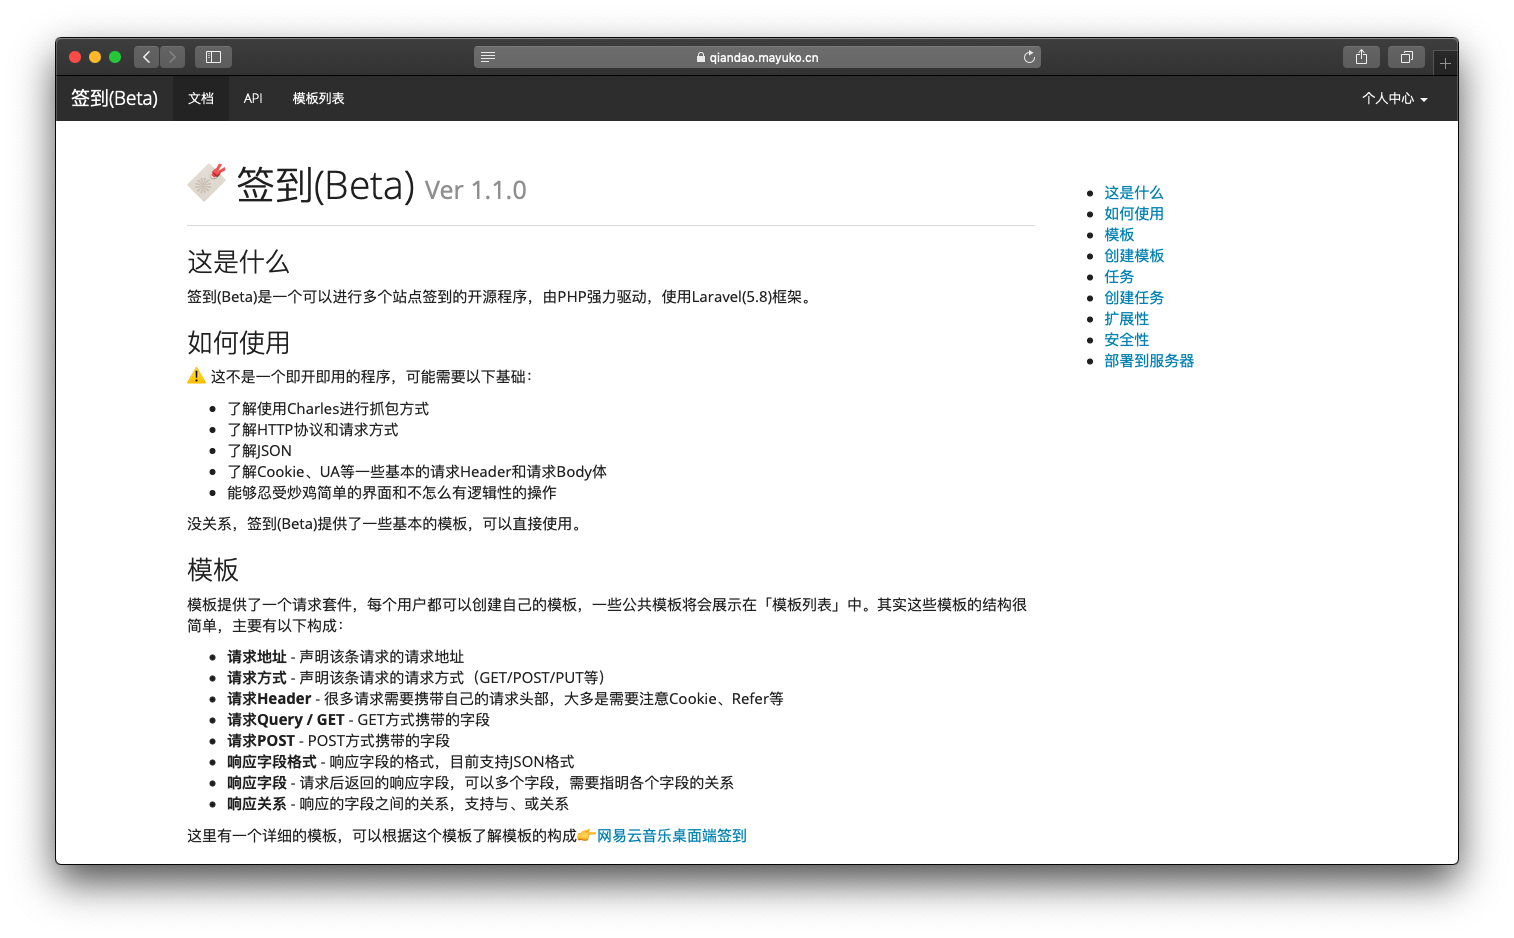Show all open tabs overview
This screenshot has width=1514, height=938.
tap(1407, 57)
